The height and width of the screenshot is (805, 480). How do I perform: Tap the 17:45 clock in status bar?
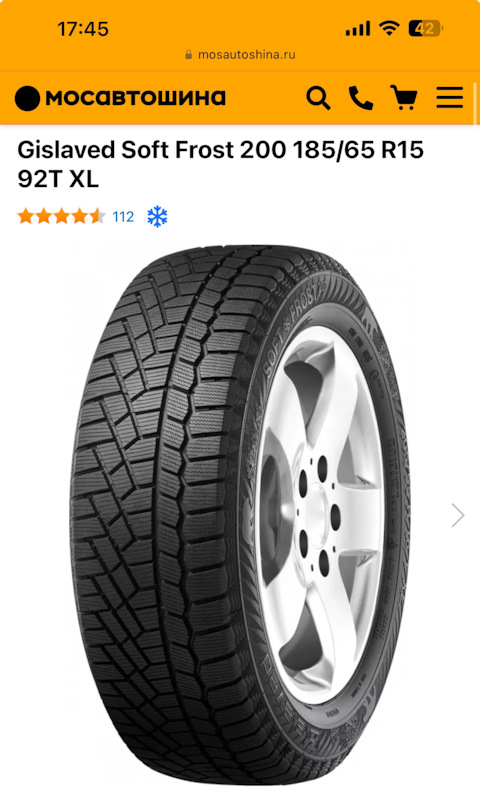[x=83, y=29]
